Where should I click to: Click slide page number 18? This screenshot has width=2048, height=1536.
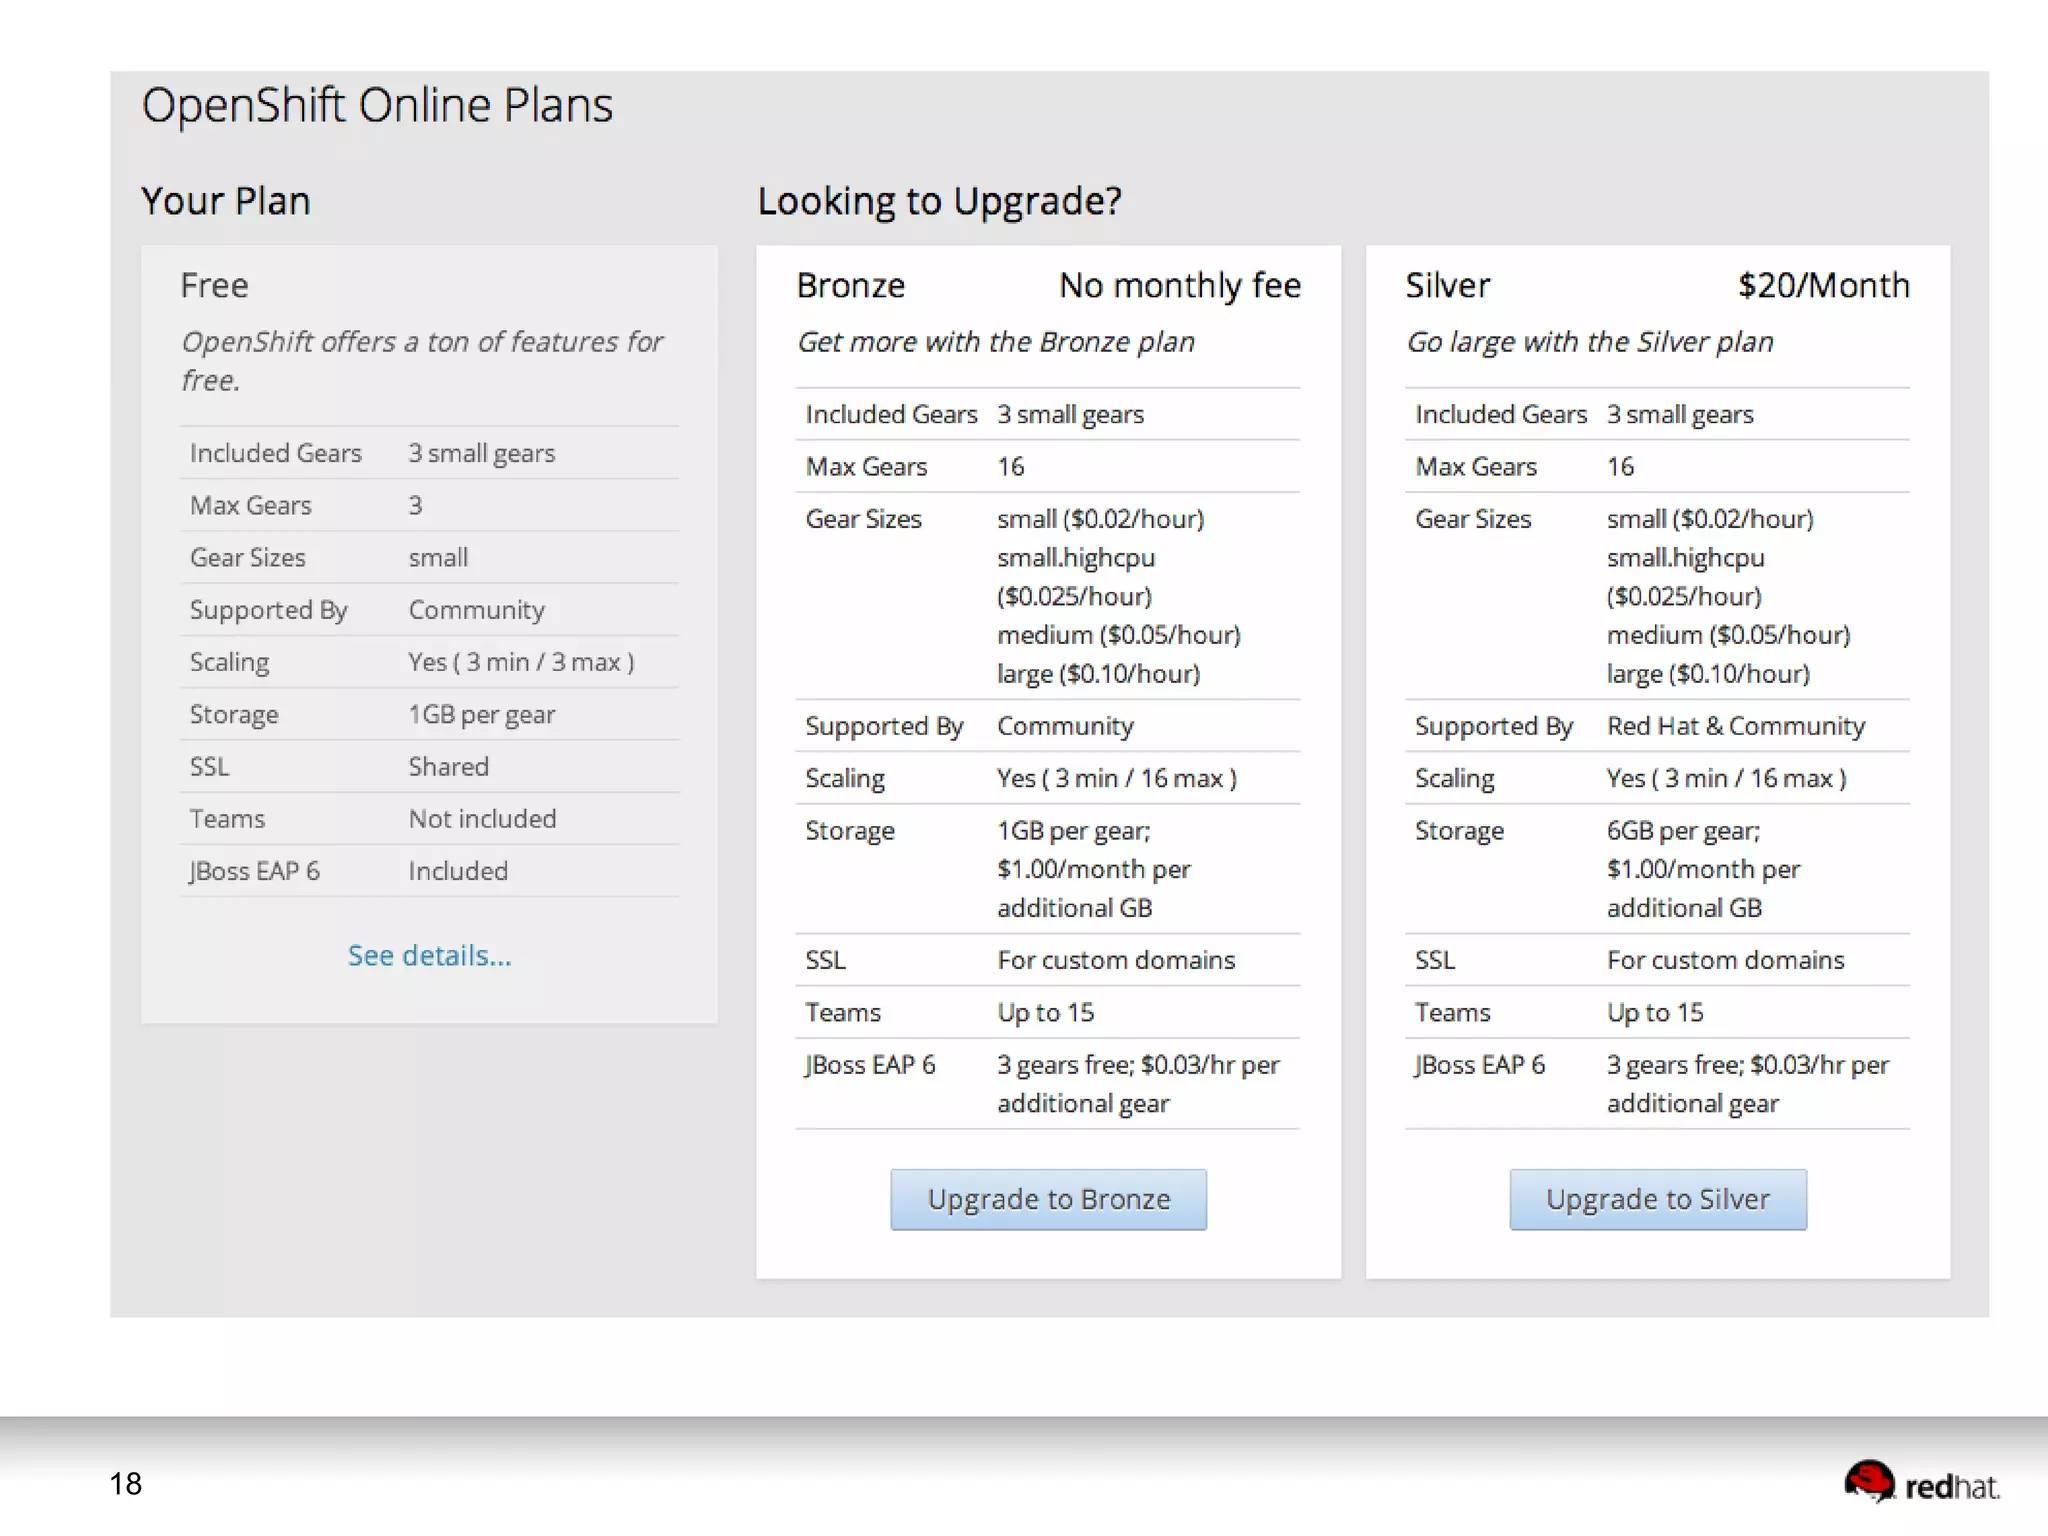126,1484
